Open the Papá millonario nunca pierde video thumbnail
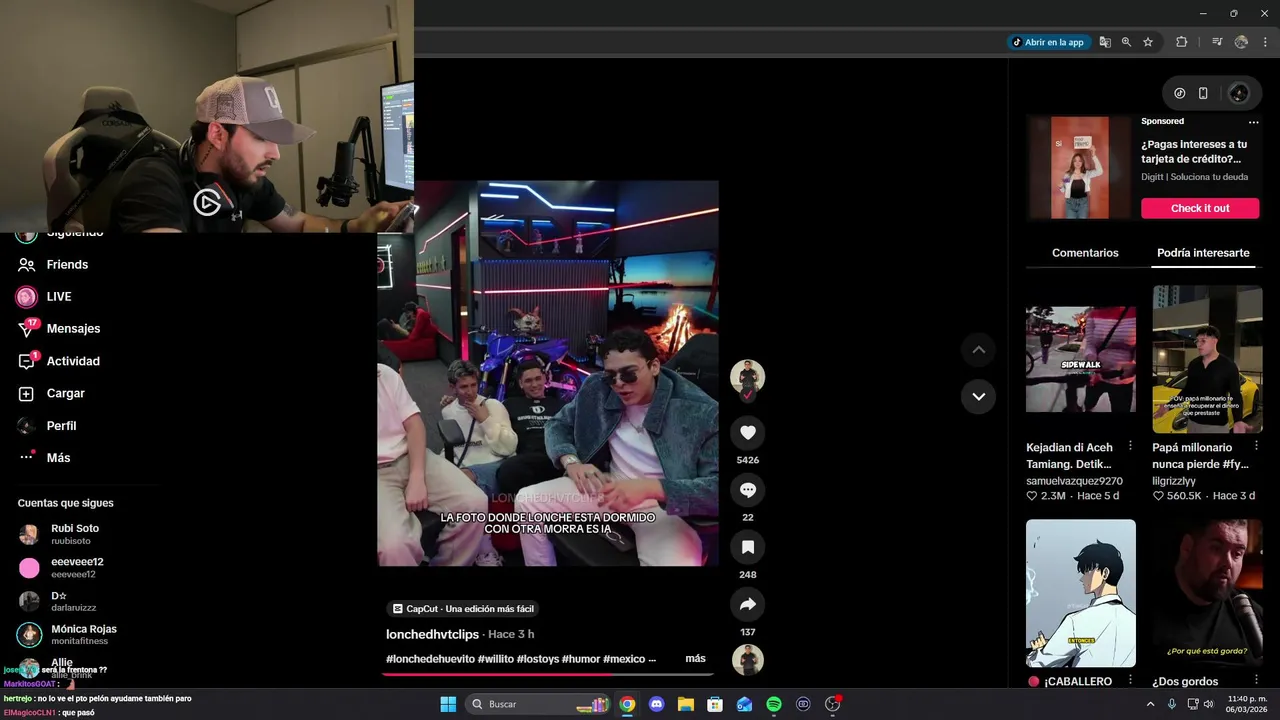 (x=1207, y=359)
